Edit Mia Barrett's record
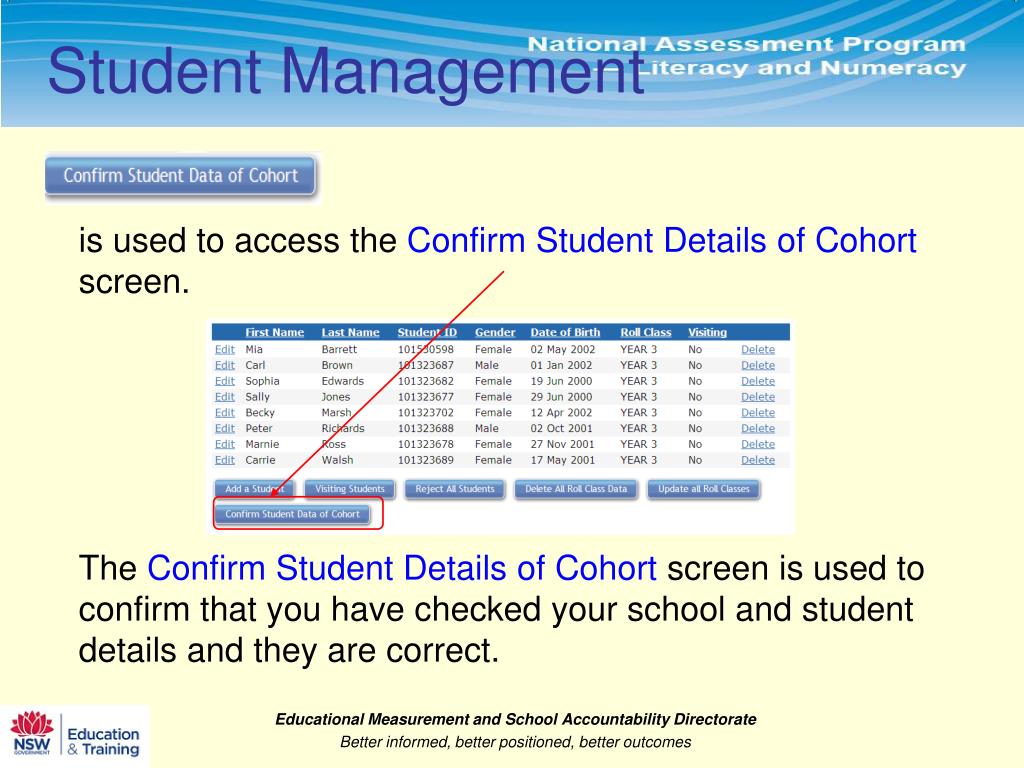The width and height of the screenshot is (1024, 768). [x=225, y=349]
